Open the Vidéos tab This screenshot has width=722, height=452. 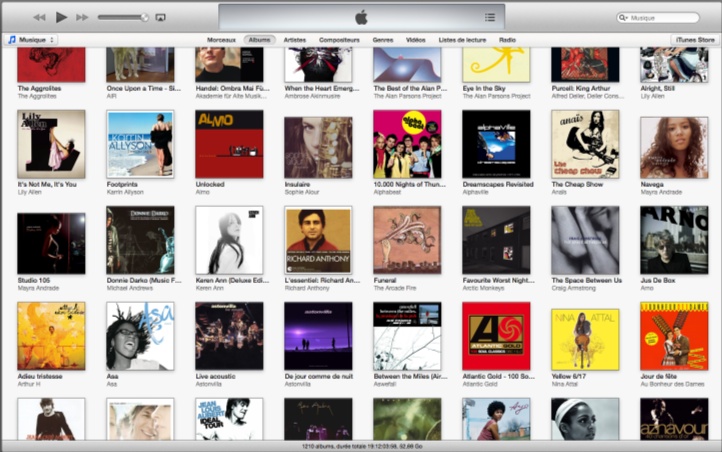pos(416,40)
